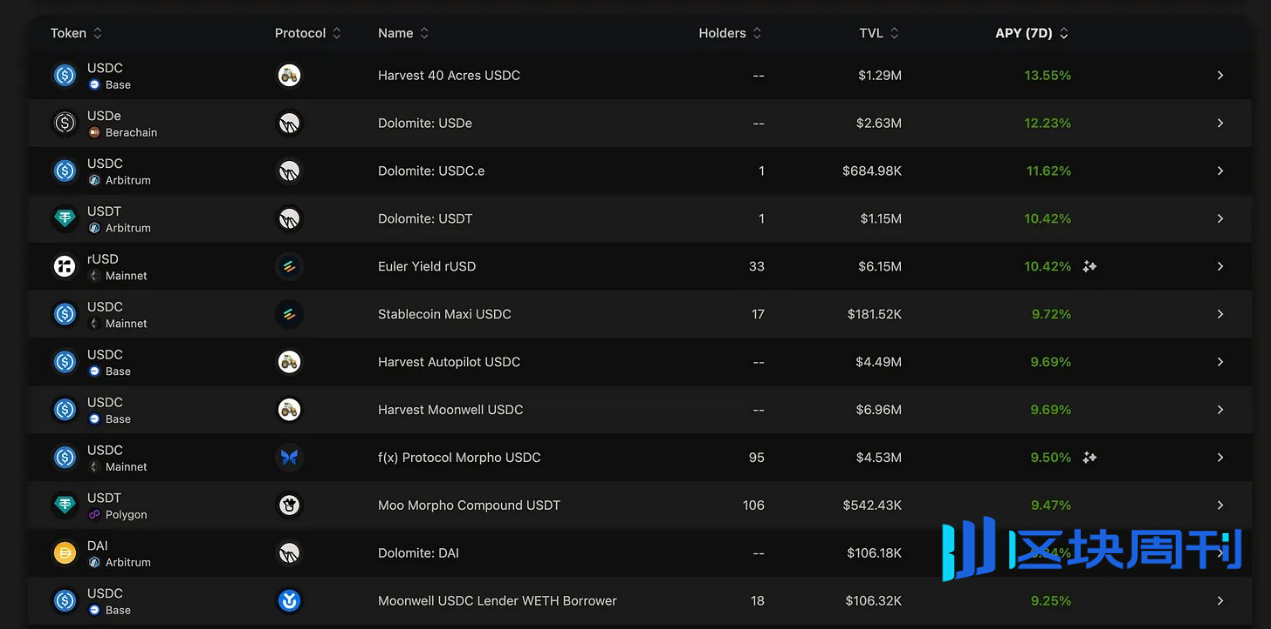The height and width of the screenshot is (629, 1271).
Task: Click the Euler protocol icon for Euler Yield rUSD
Action: (289, 266)
